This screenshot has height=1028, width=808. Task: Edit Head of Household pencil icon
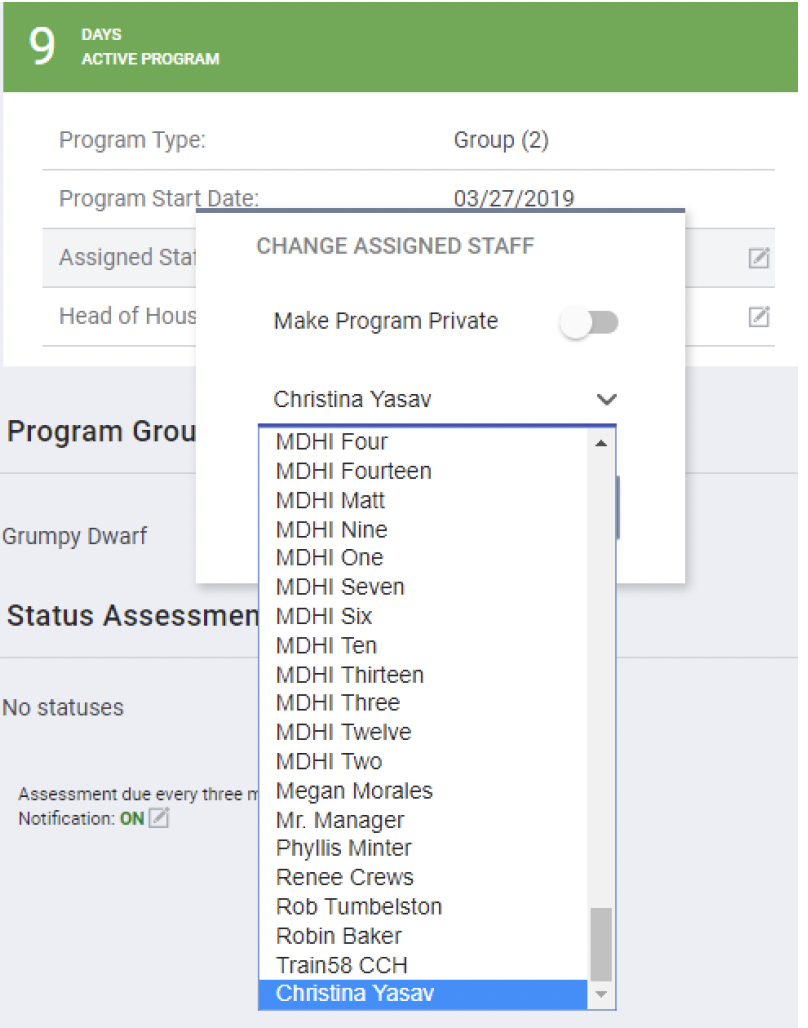[759, 317]
